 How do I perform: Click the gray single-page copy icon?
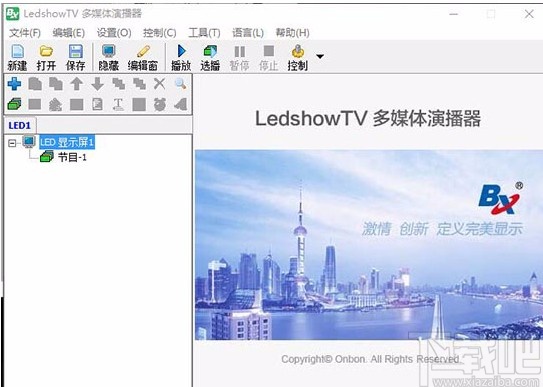click(x=35, y=84)
